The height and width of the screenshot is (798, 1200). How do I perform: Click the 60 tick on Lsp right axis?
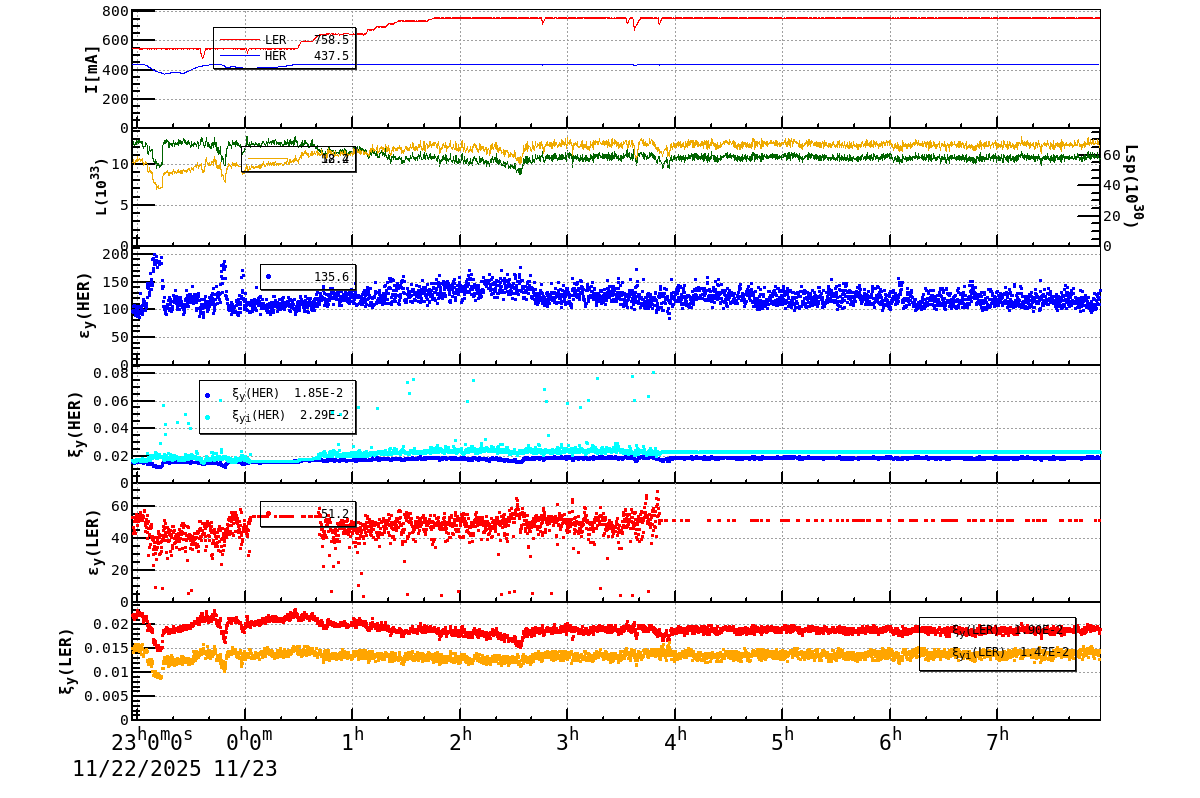(1112, 155)
